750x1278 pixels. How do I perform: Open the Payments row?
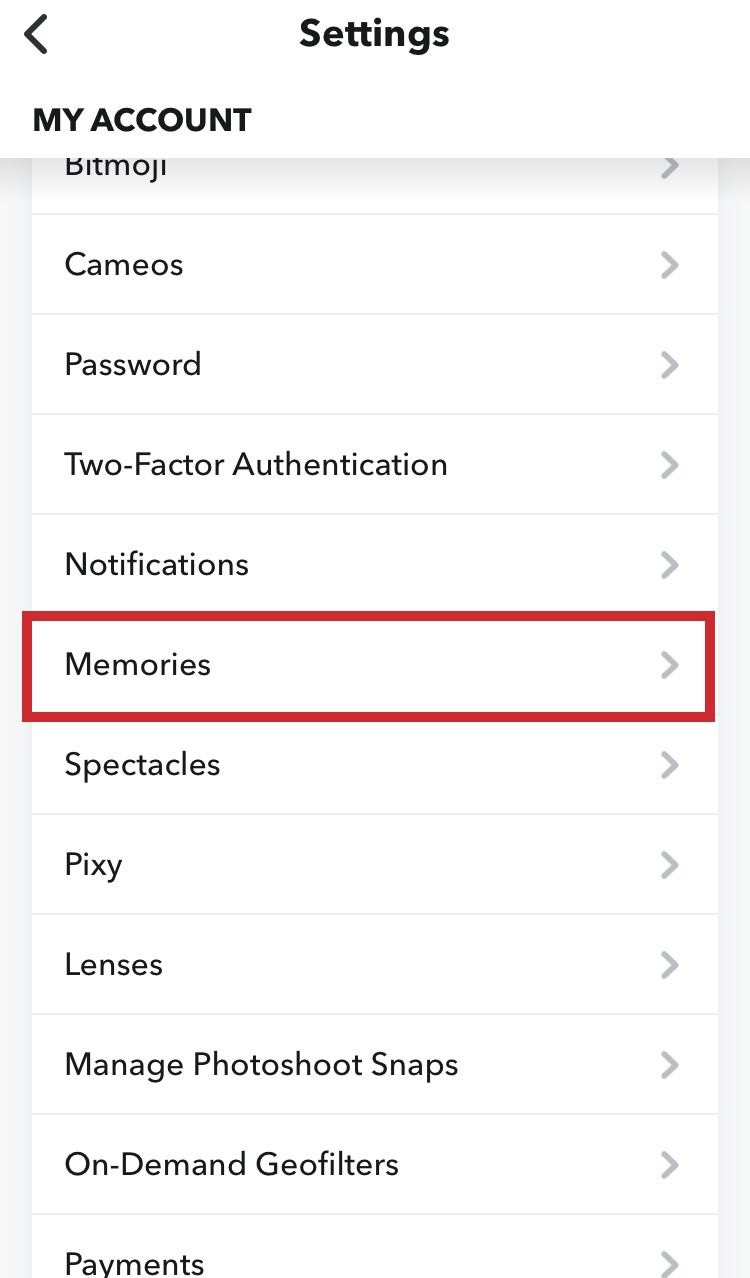(134, 1262)
